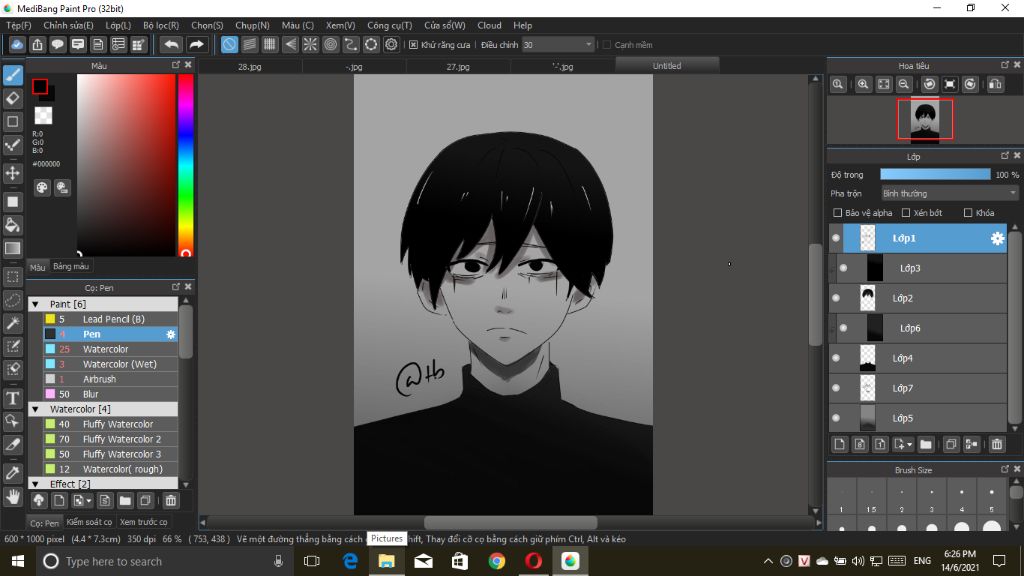Viewport: 1024px width, 576px height.
Task: Select the Brush tool in left toolbar
Action: tap(13, 75)
